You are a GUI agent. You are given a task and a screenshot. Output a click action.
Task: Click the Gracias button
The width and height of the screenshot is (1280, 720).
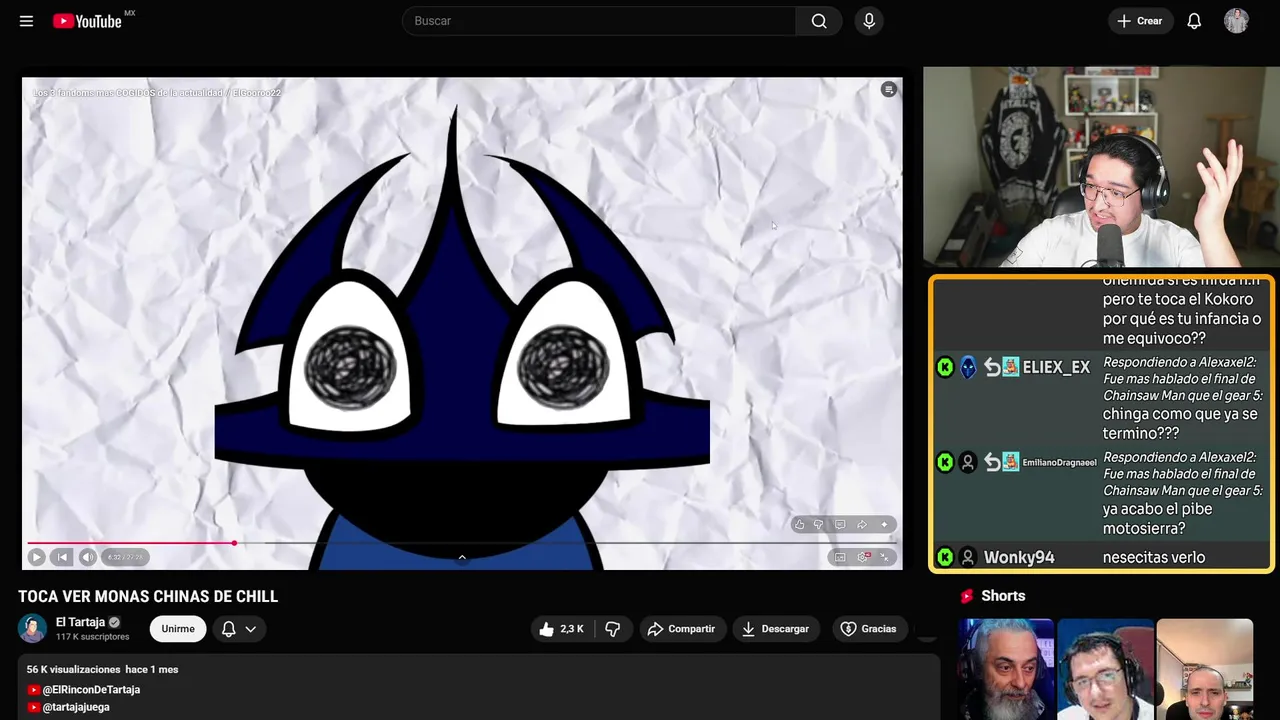pyautogui.click(x=868, y=629)
